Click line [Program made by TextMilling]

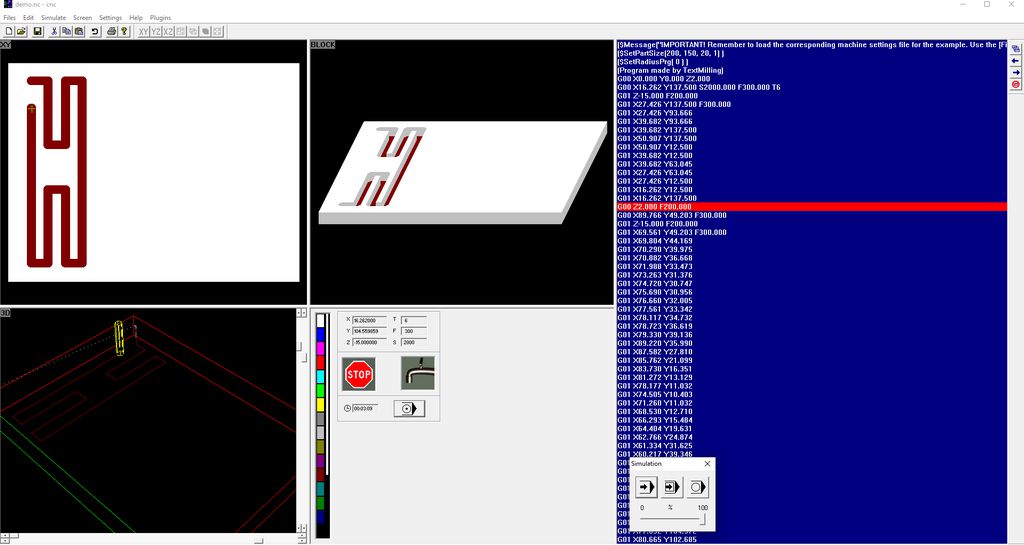tap(670, 70)
